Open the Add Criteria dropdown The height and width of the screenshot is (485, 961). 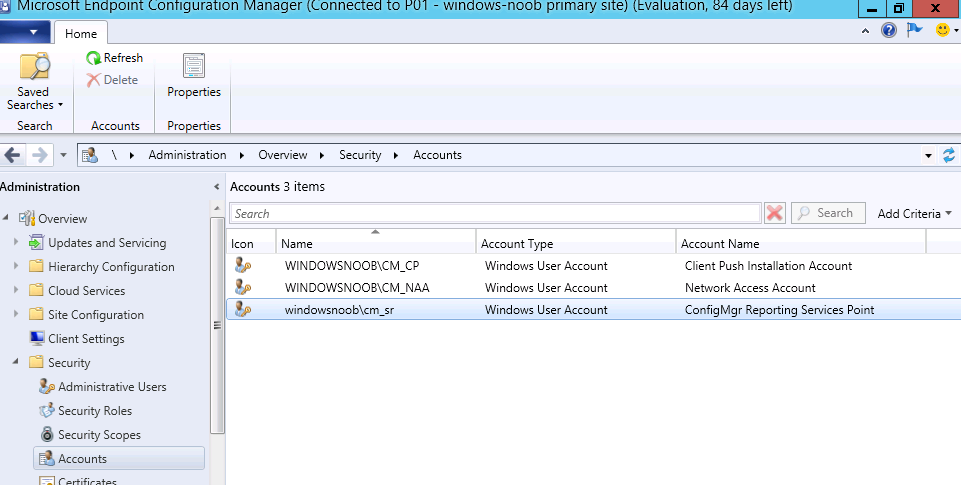click(914, 213)
